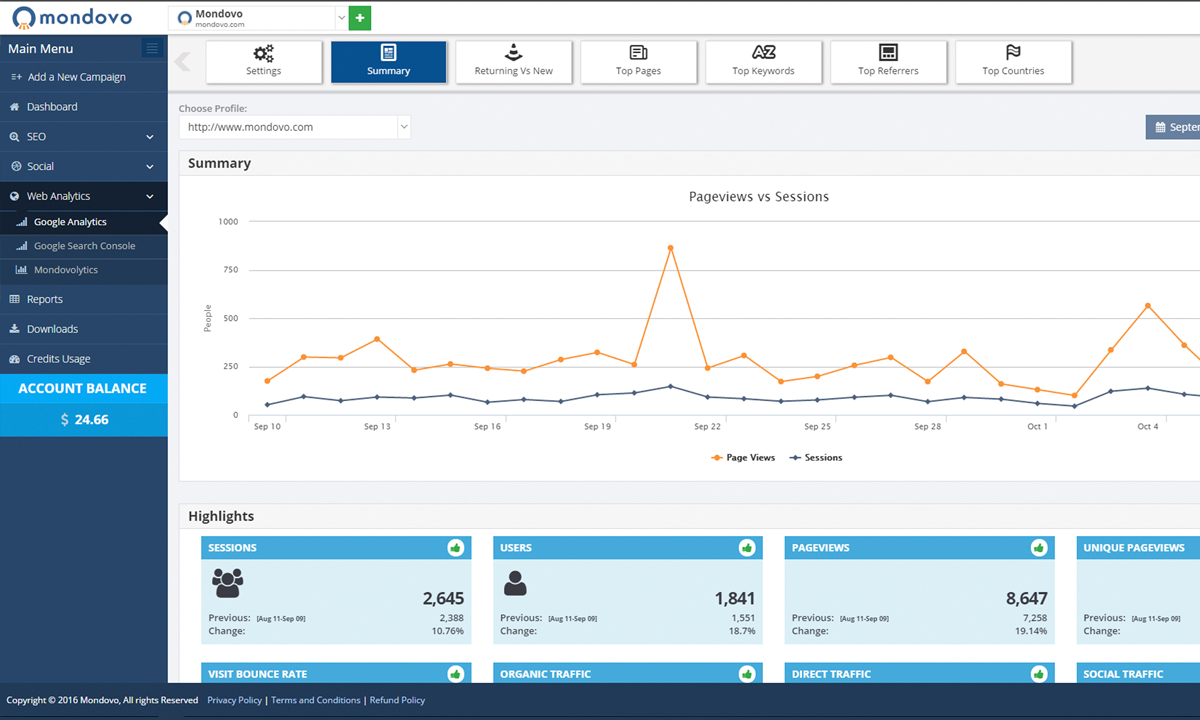
Task: Open the Choose Profile dropdown
Action: point(295,127)
